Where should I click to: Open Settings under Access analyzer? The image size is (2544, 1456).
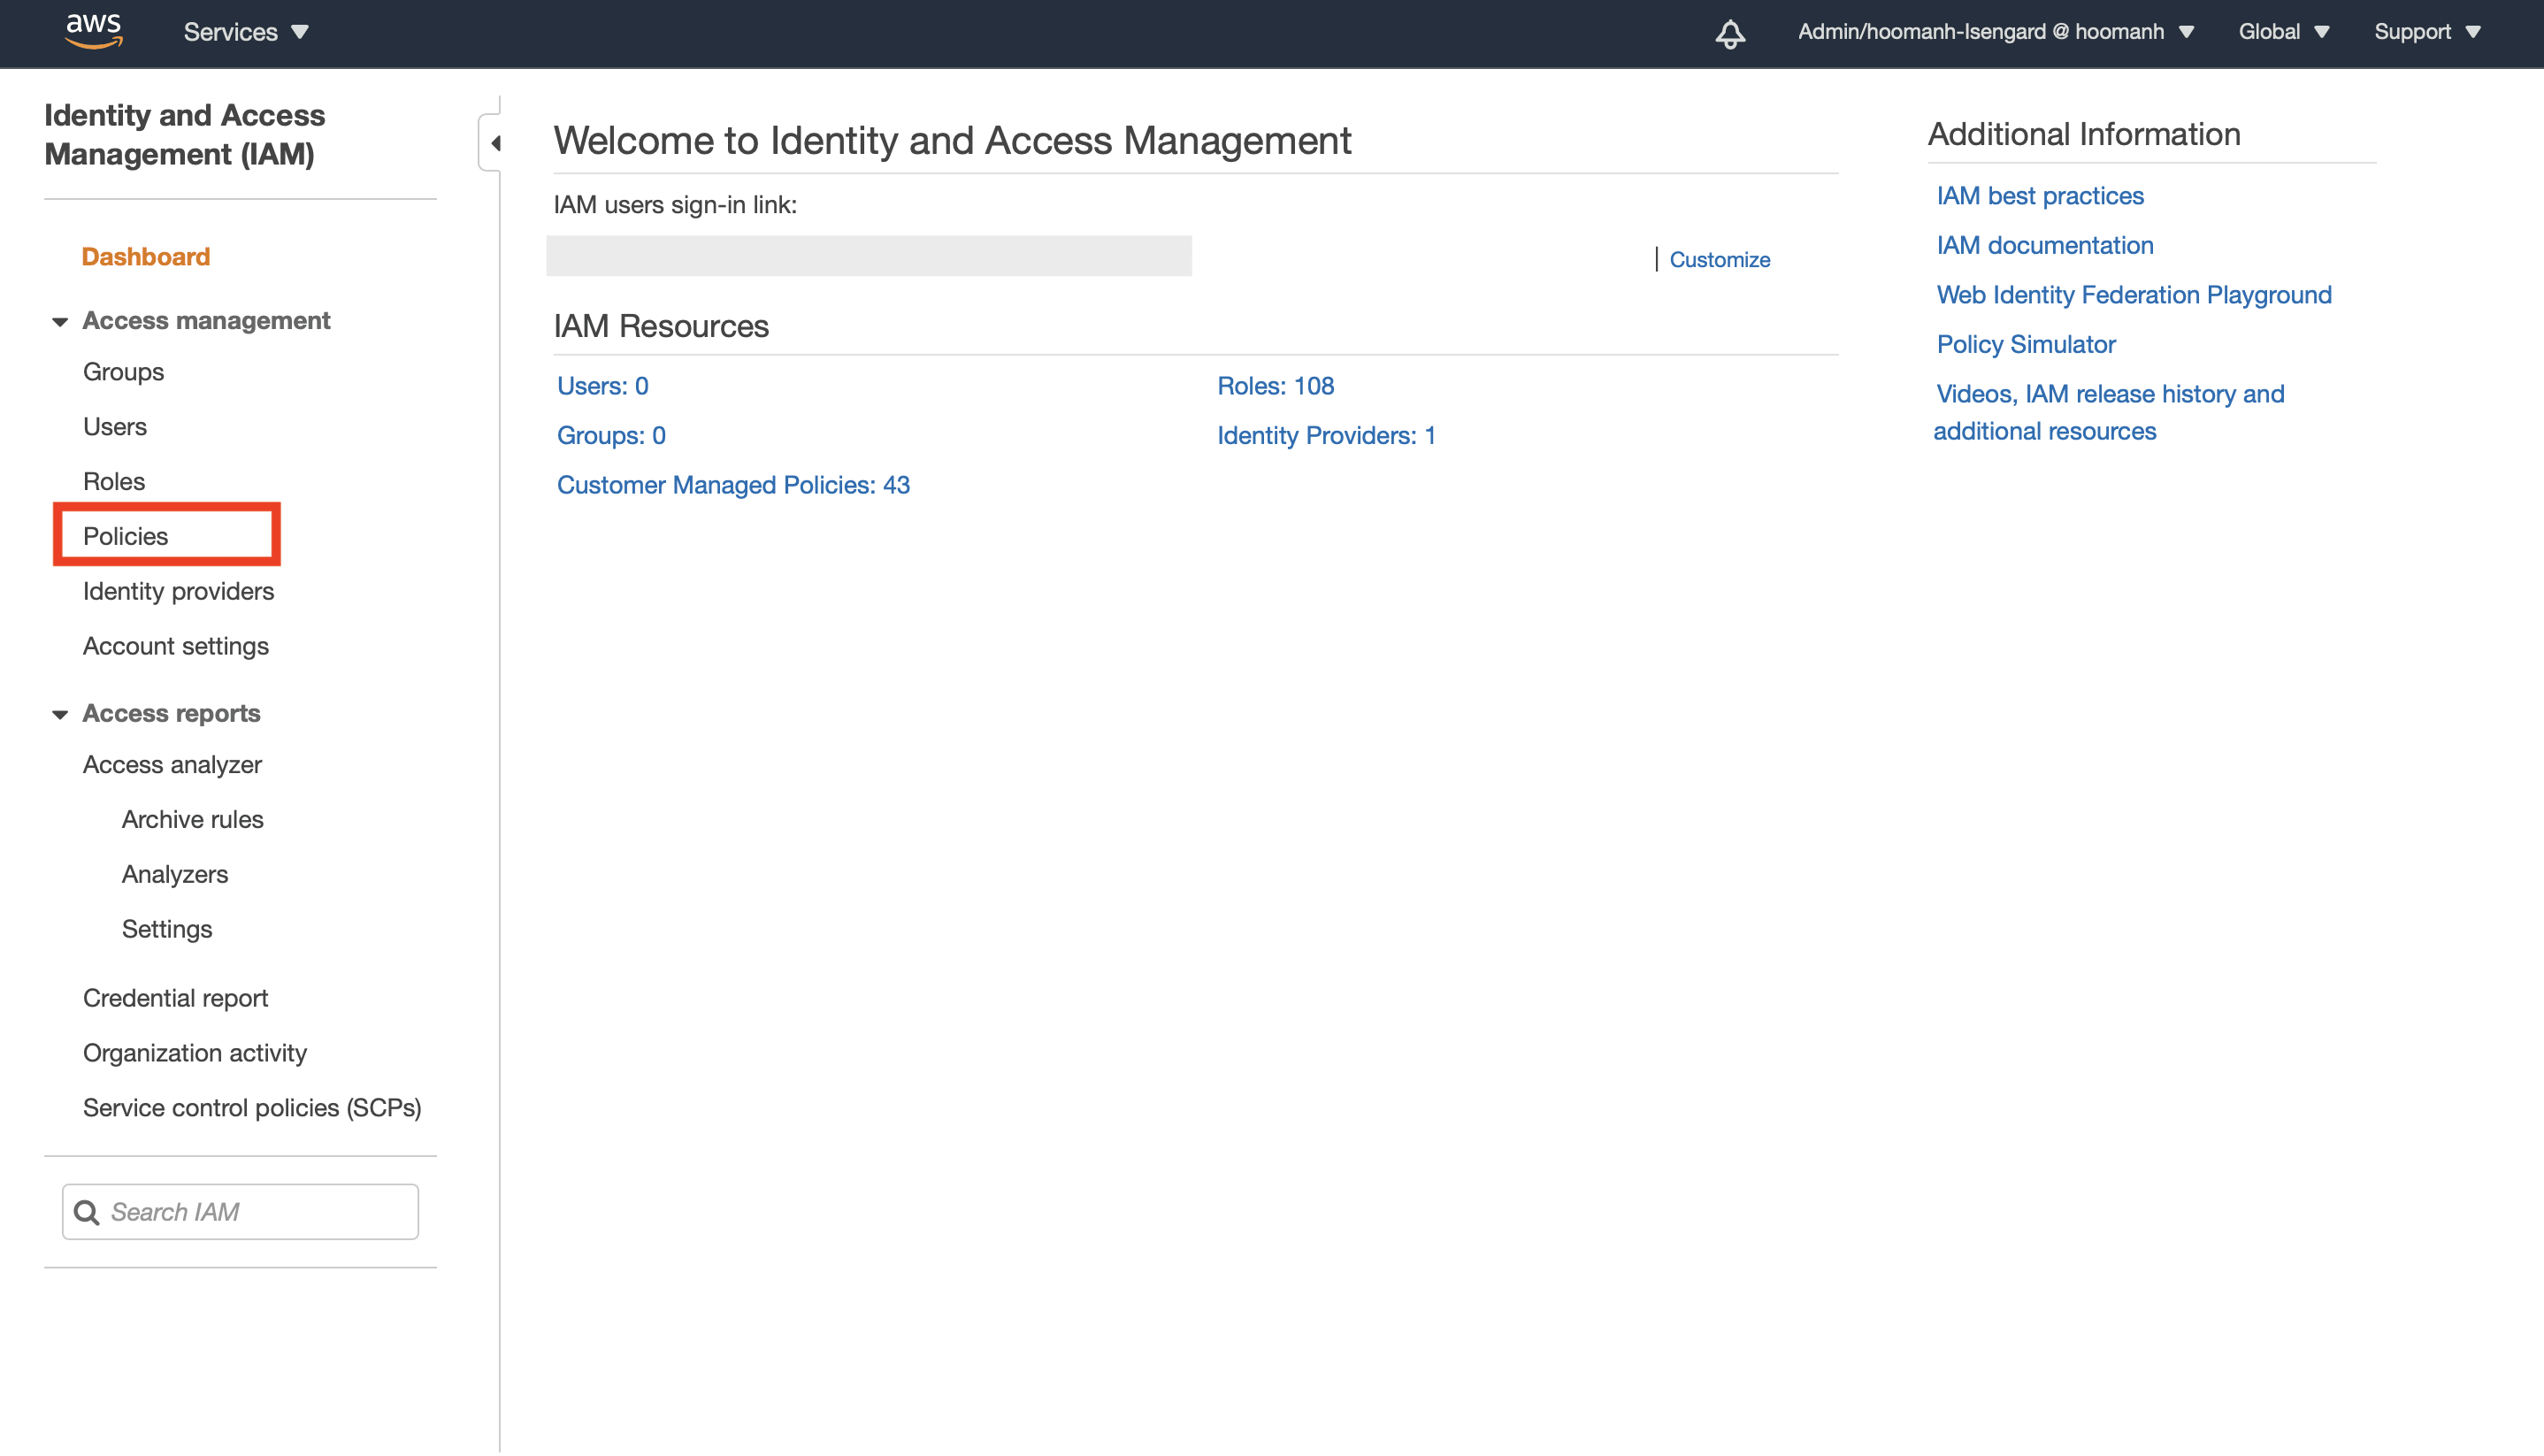167,929
